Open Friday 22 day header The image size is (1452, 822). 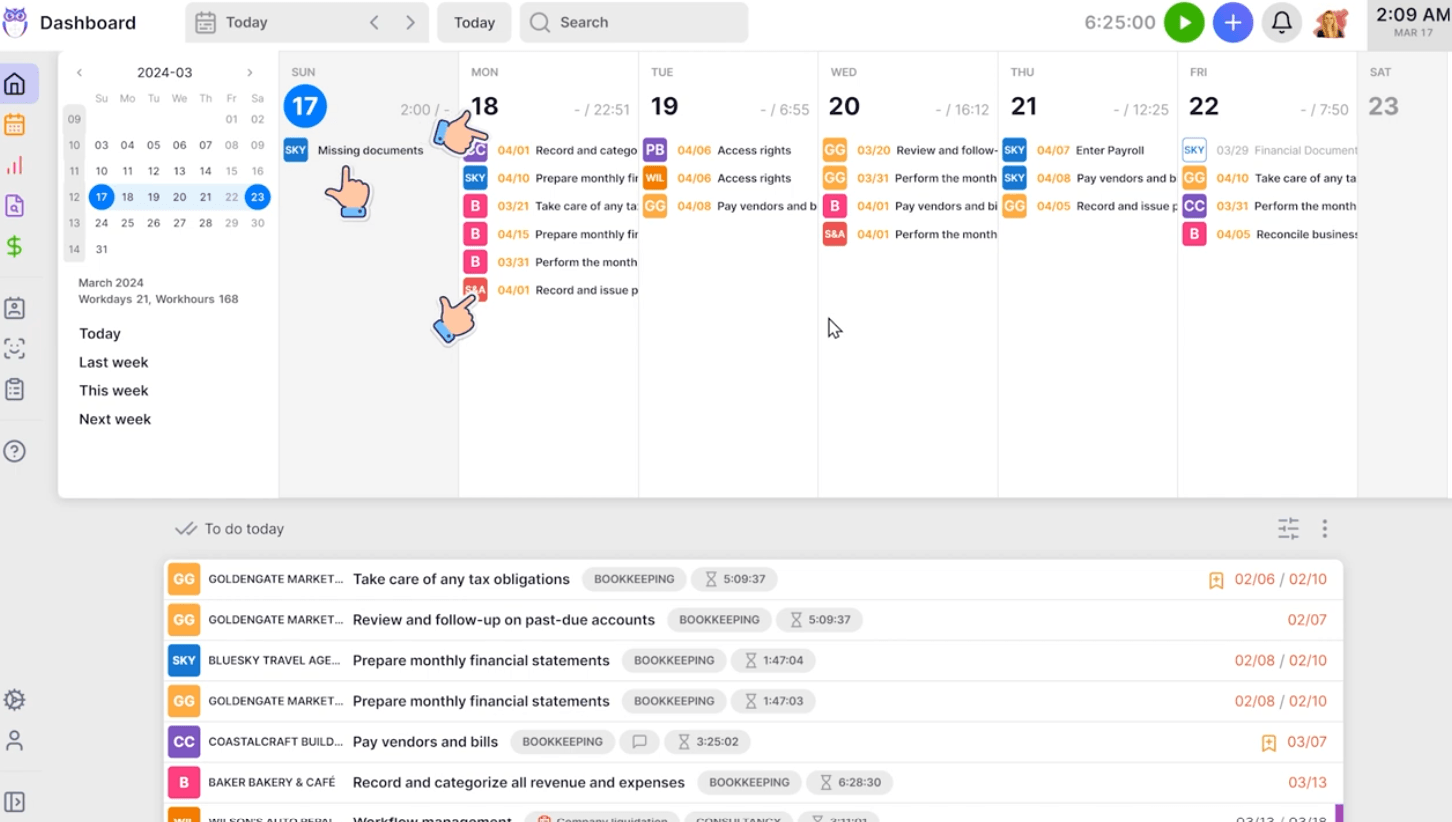tap(1204, 106)
